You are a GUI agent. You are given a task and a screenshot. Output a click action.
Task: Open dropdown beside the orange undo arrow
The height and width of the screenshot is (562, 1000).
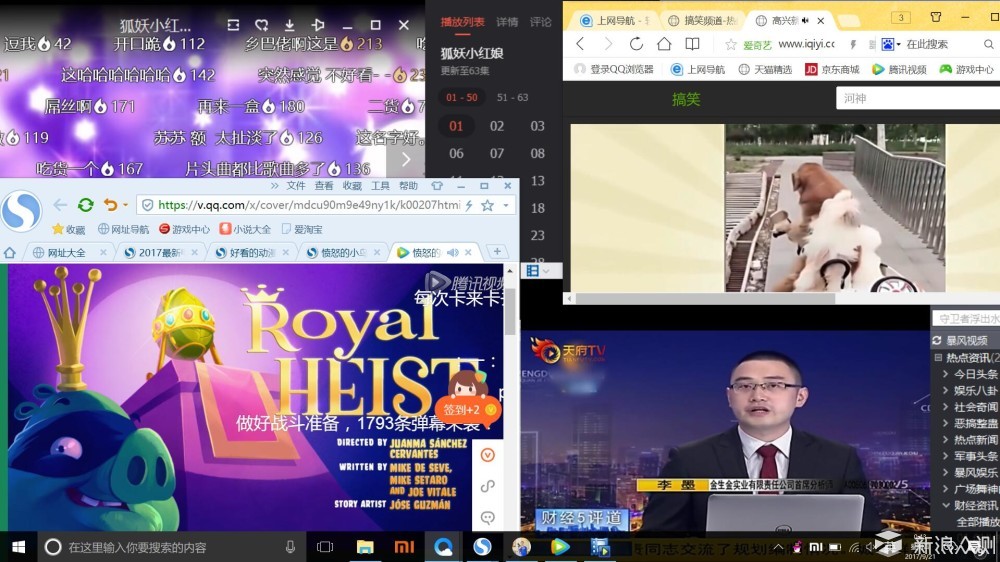click(125, 205)
